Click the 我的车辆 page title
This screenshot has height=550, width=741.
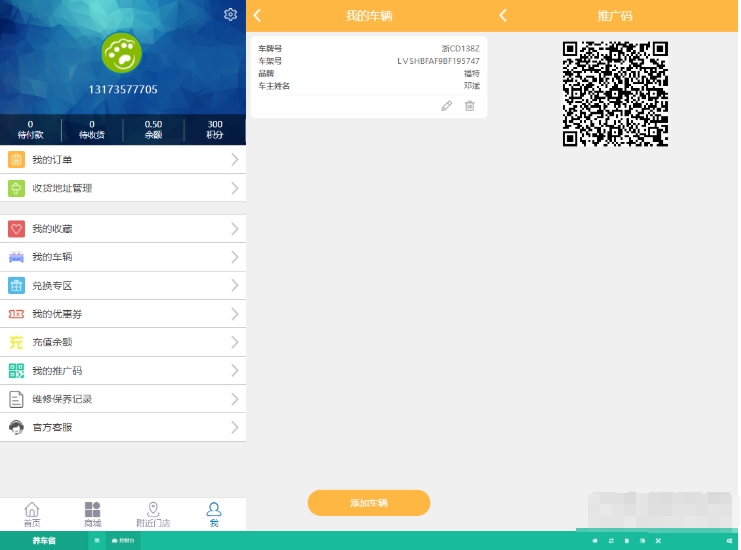[369, 16]
